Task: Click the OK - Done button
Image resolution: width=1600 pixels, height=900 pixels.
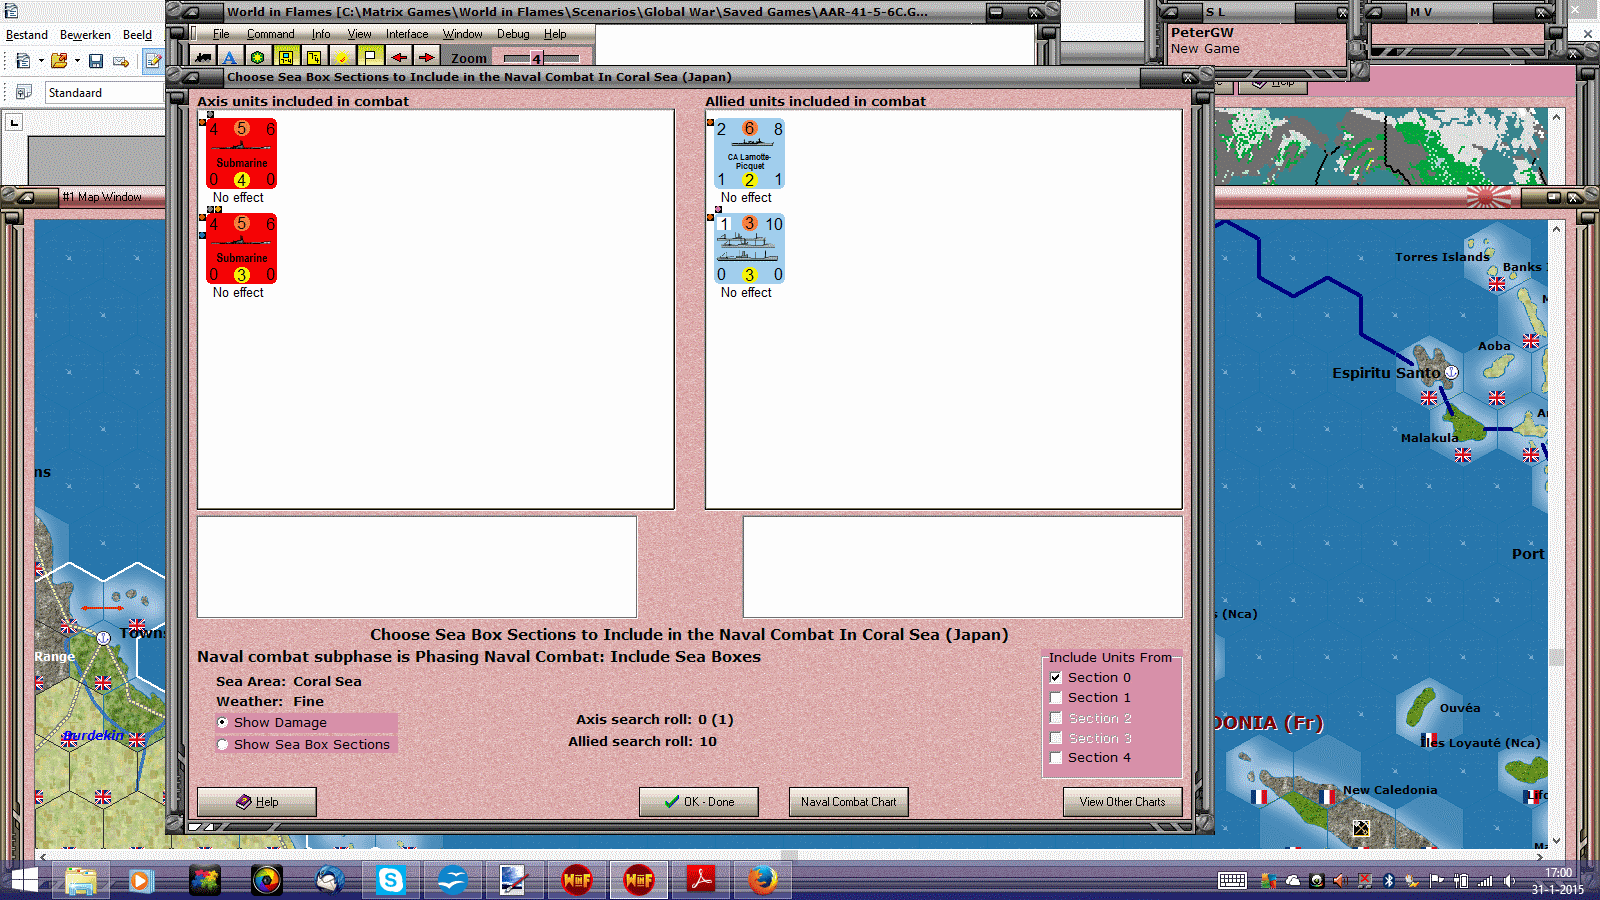Action: [699, 802]
